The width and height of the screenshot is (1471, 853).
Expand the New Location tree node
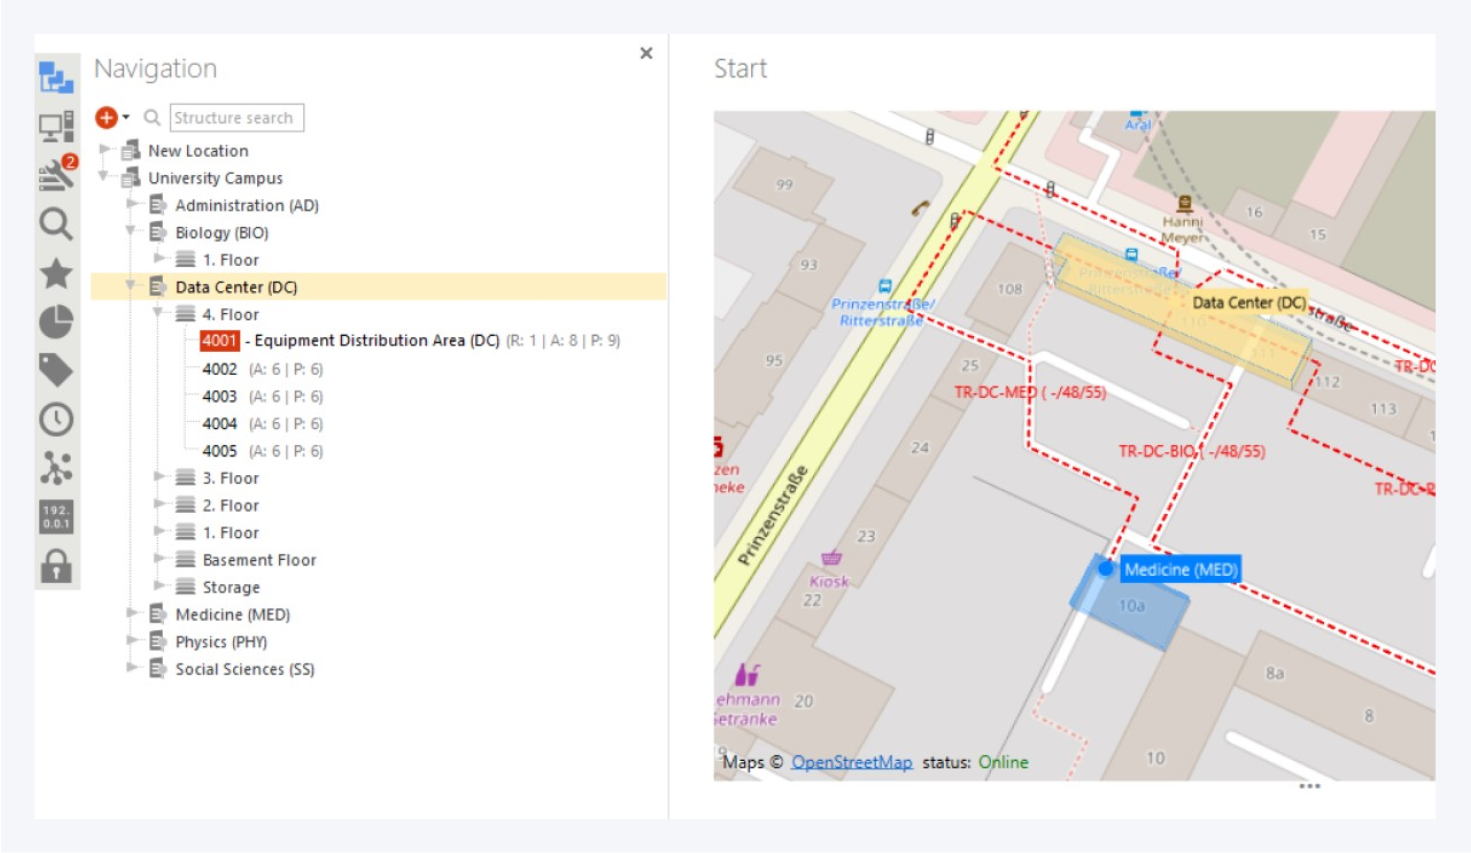tap(104, 150)
